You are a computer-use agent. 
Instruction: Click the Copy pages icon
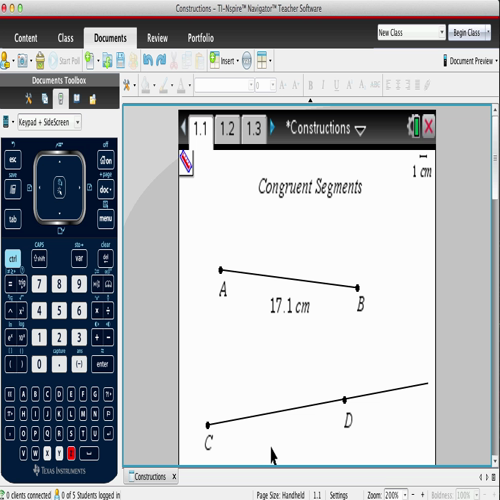(x=187, y=60)
